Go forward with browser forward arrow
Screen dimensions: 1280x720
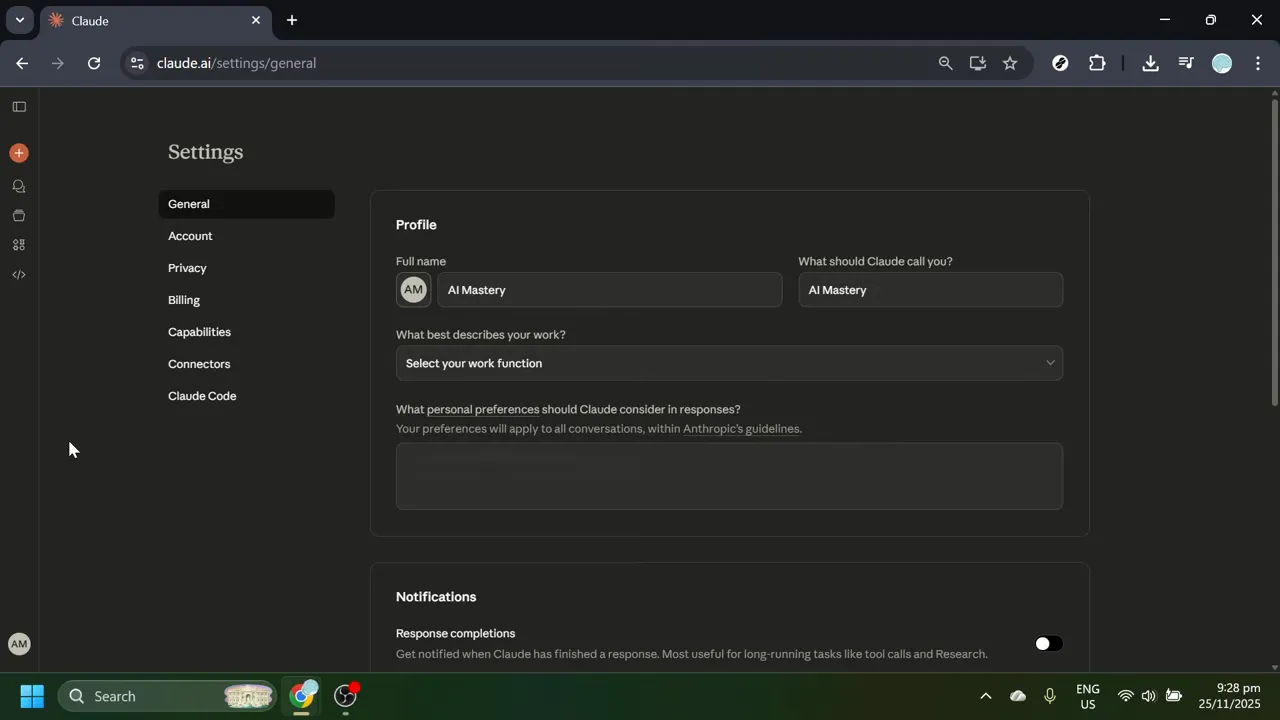(x=58, y=63)
